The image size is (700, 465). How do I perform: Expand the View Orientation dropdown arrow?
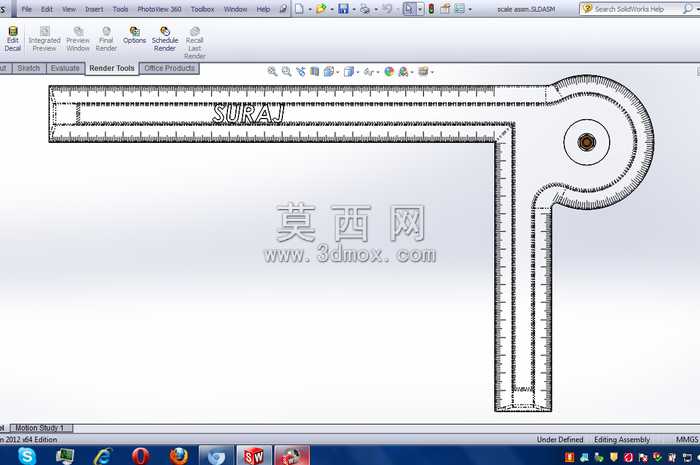point(338,72)
